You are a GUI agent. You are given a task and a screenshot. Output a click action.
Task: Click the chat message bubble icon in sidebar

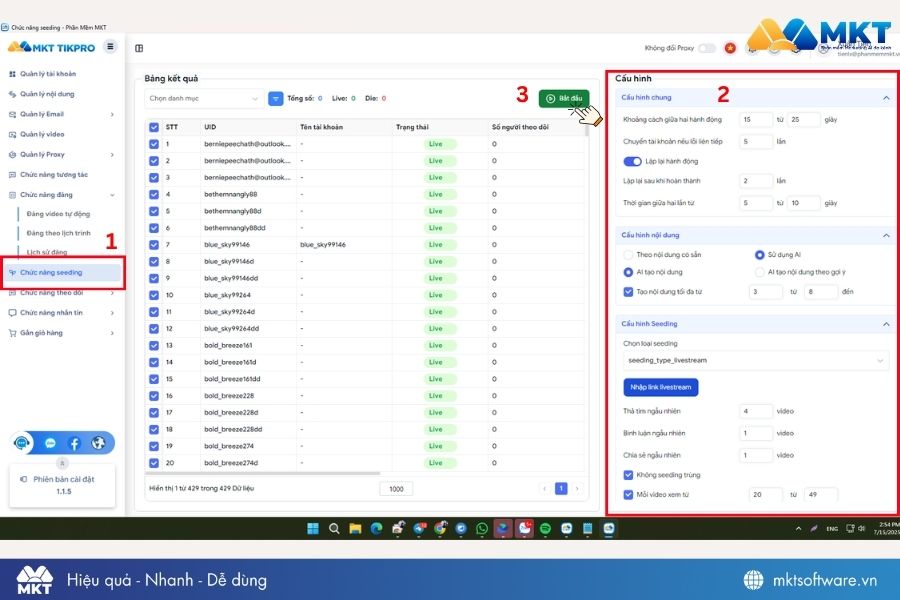[x=50, y=443]
